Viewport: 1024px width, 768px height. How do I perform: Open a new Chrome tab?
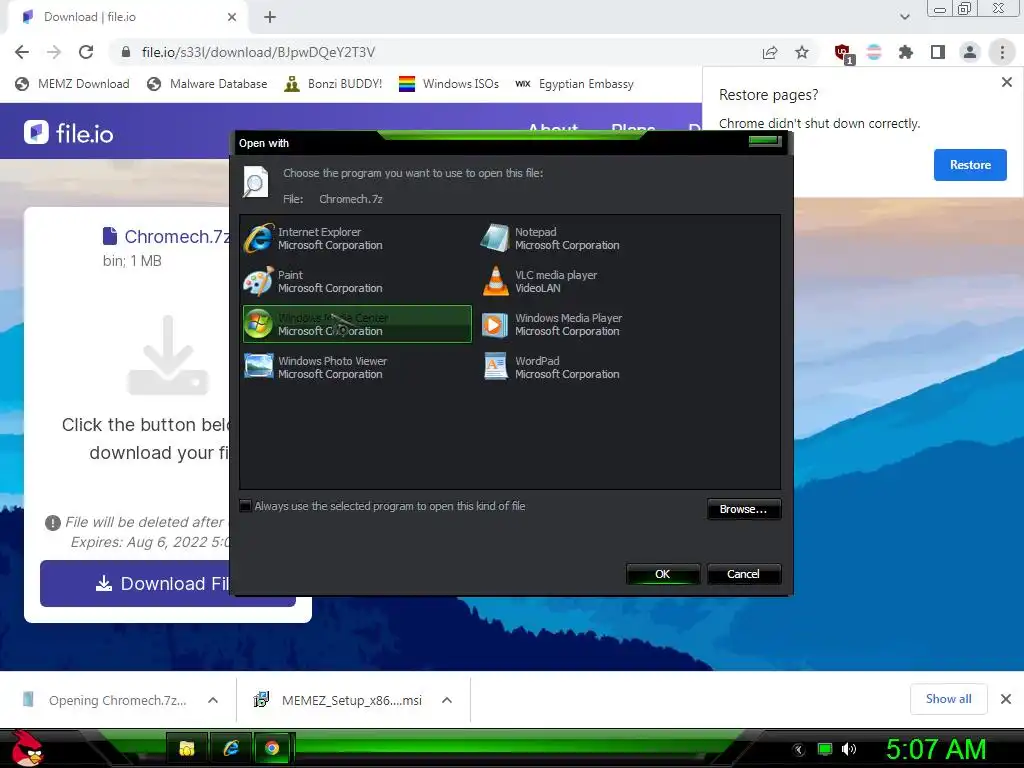[270, 17]
